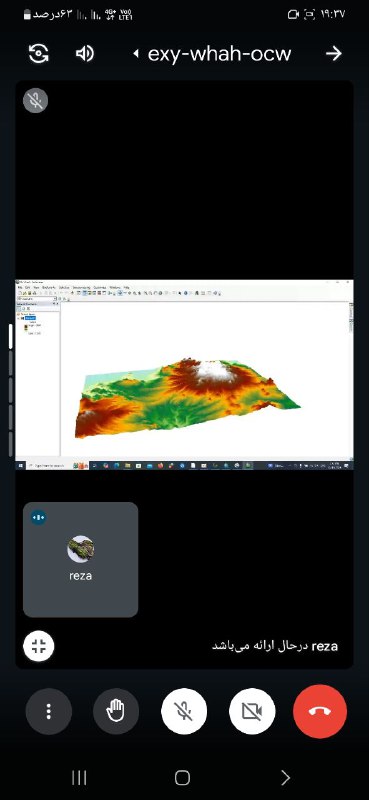This screenshot has height=800, width=369.
Task: Open Android recent apps navigation button
Action: point(79,778)
